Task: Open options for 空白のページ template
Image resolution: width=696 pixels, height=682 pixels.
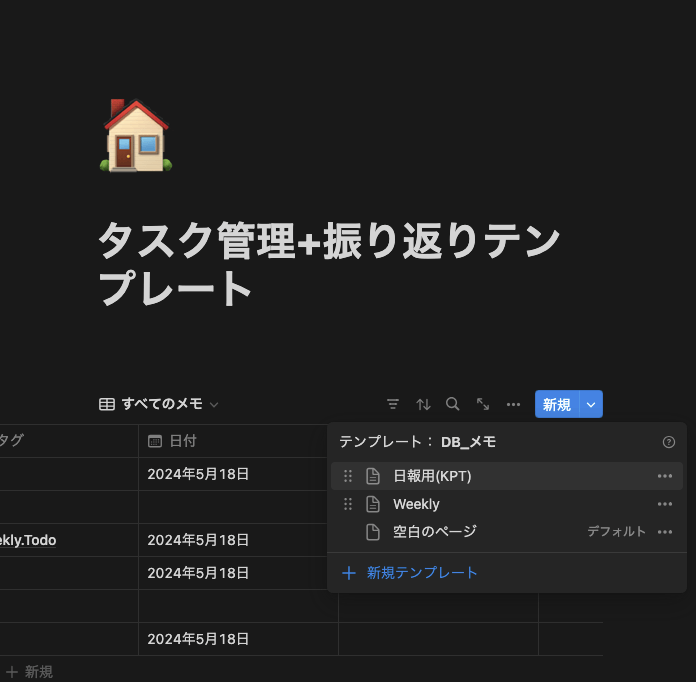Action: [x=664, y=532]
